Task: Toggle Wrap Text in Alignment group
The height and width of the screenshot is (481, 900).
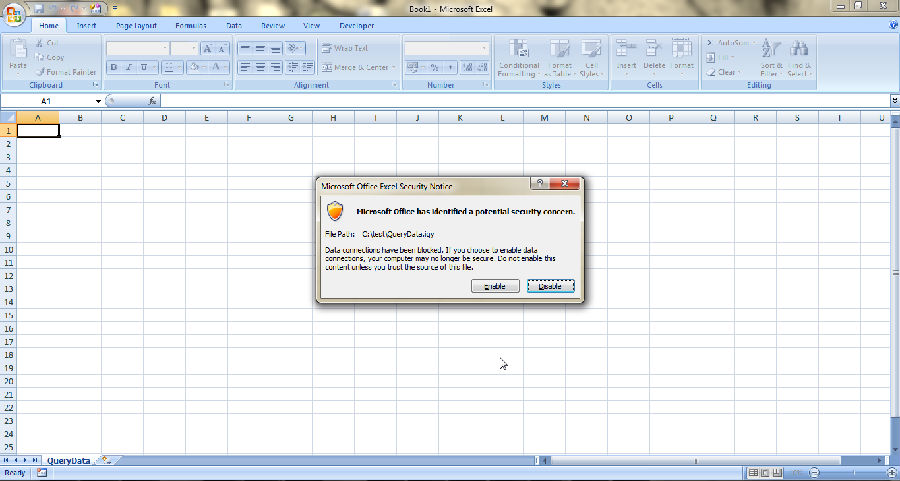Action: point(345,48)
